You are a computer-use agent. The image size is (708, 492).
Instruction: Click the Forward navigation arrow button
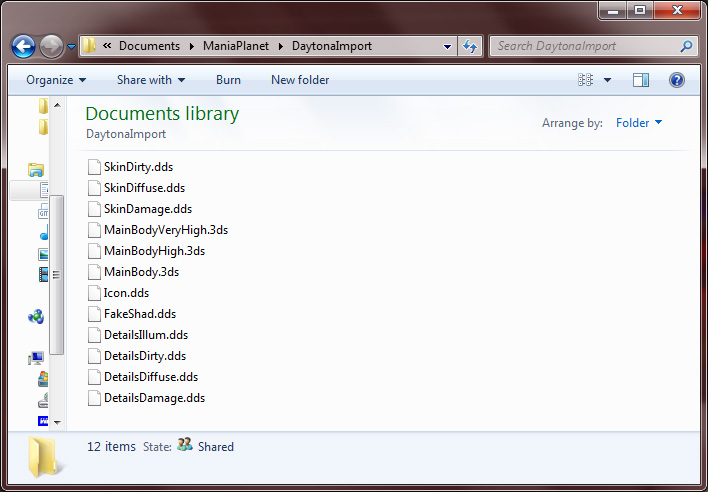point(51,46)
